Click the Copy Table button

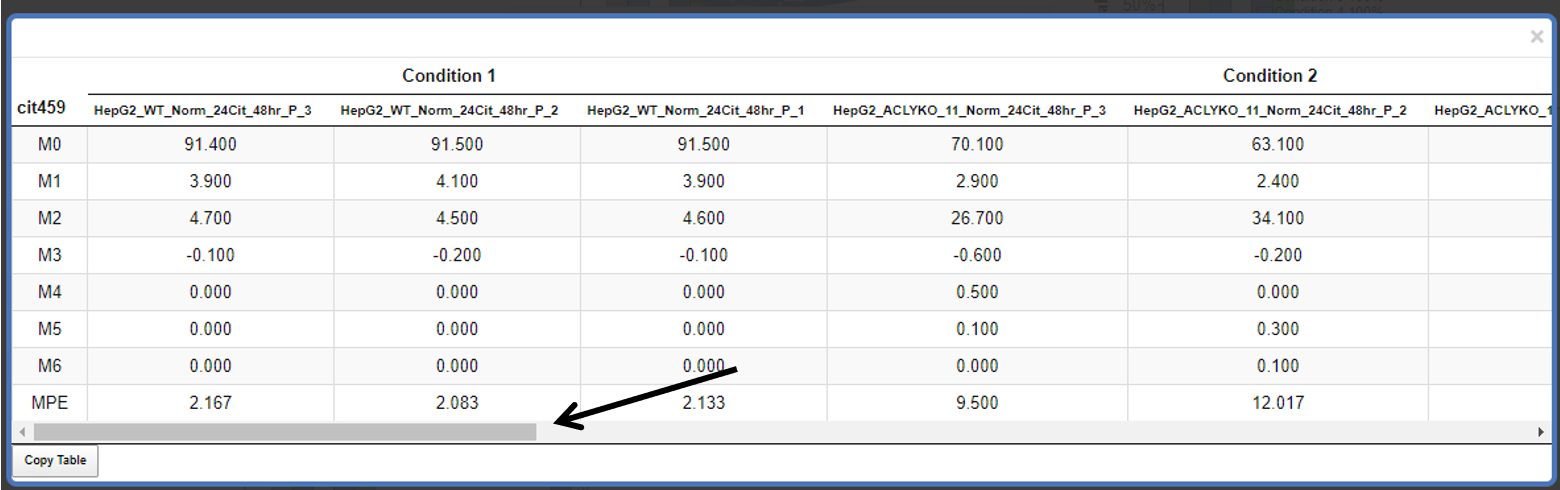tap(55, 461)
